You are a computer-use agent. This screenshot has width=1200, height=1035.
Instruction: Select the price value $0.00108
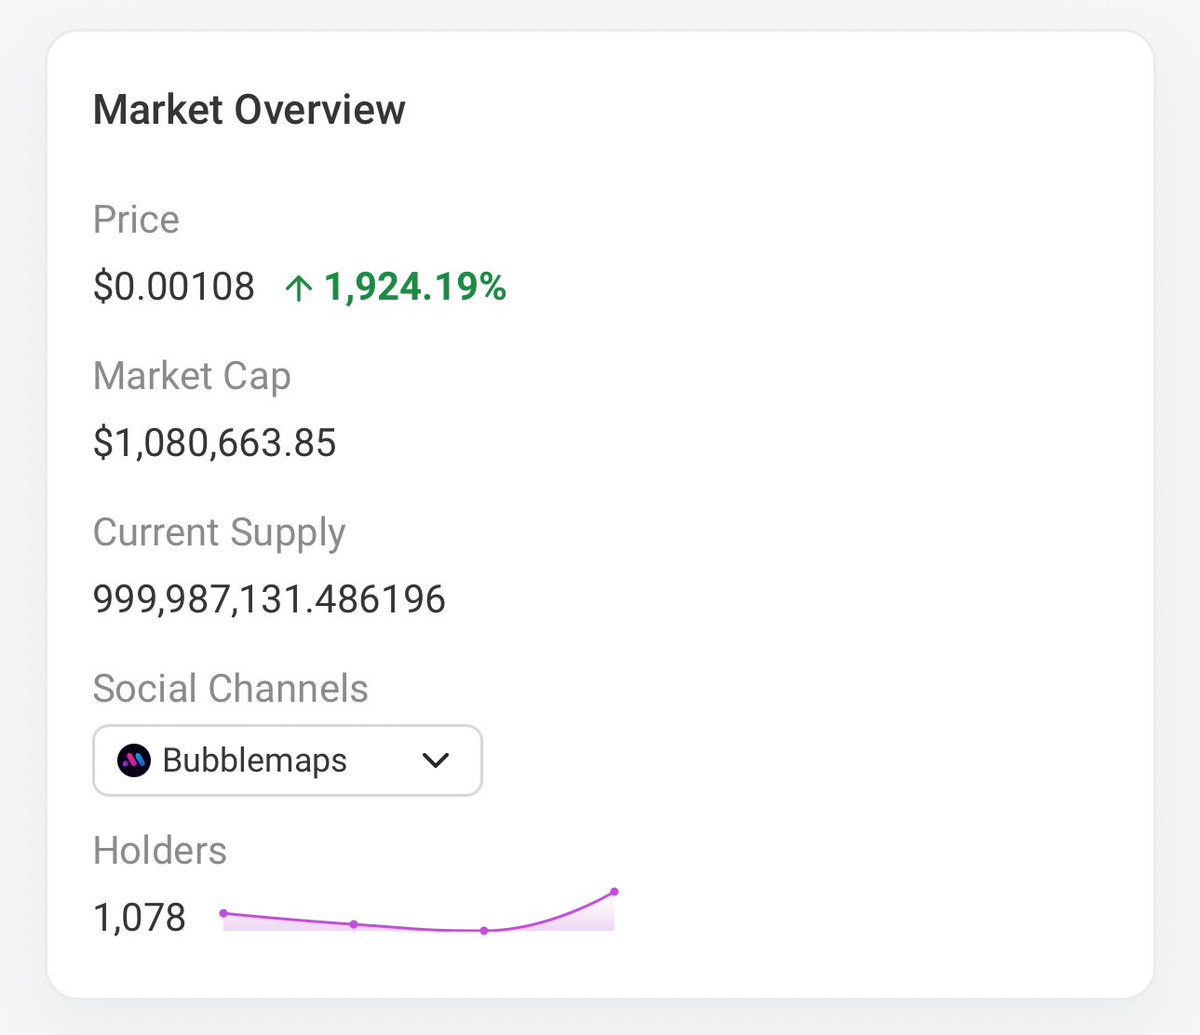pyautogui.click(x=174, y=287)
